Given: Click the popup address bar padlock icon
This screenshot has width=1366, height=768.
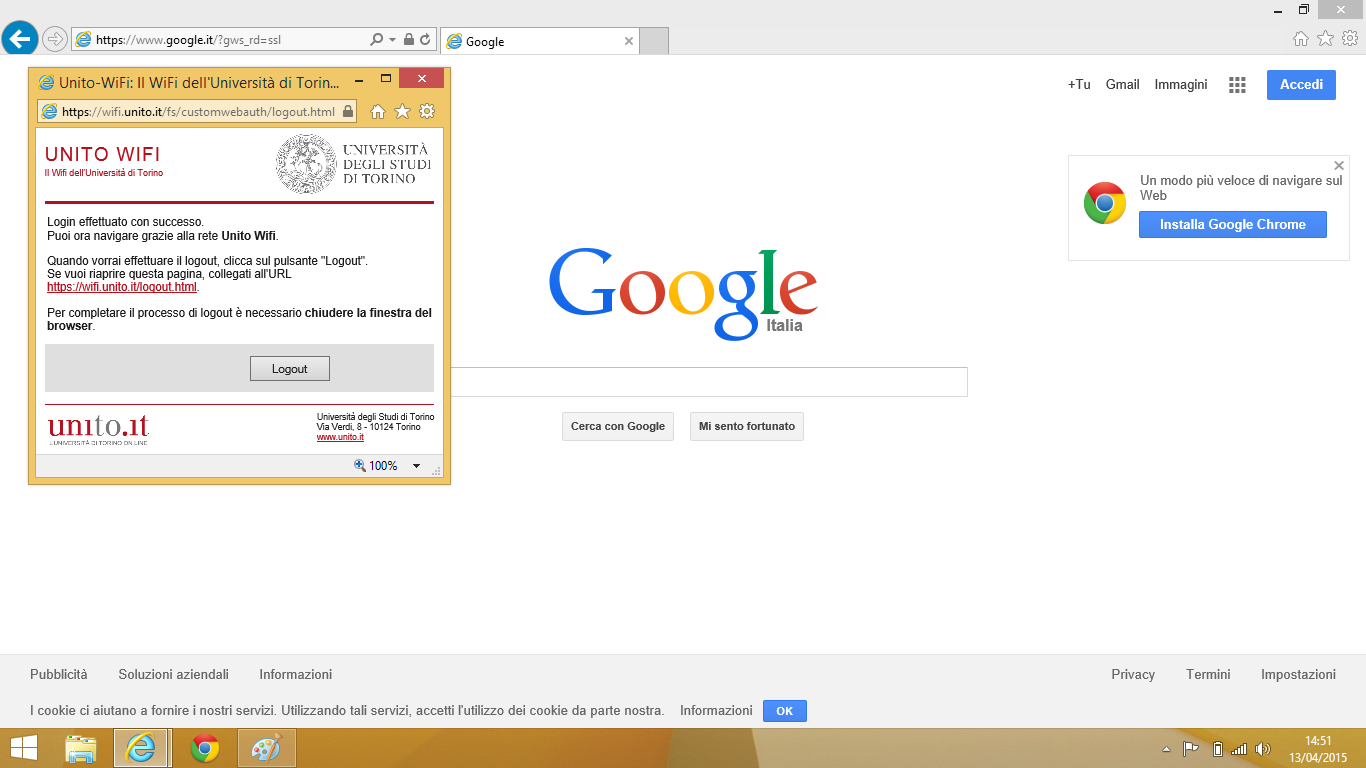Looking at the screenshot, I should [x=347, y=111].
